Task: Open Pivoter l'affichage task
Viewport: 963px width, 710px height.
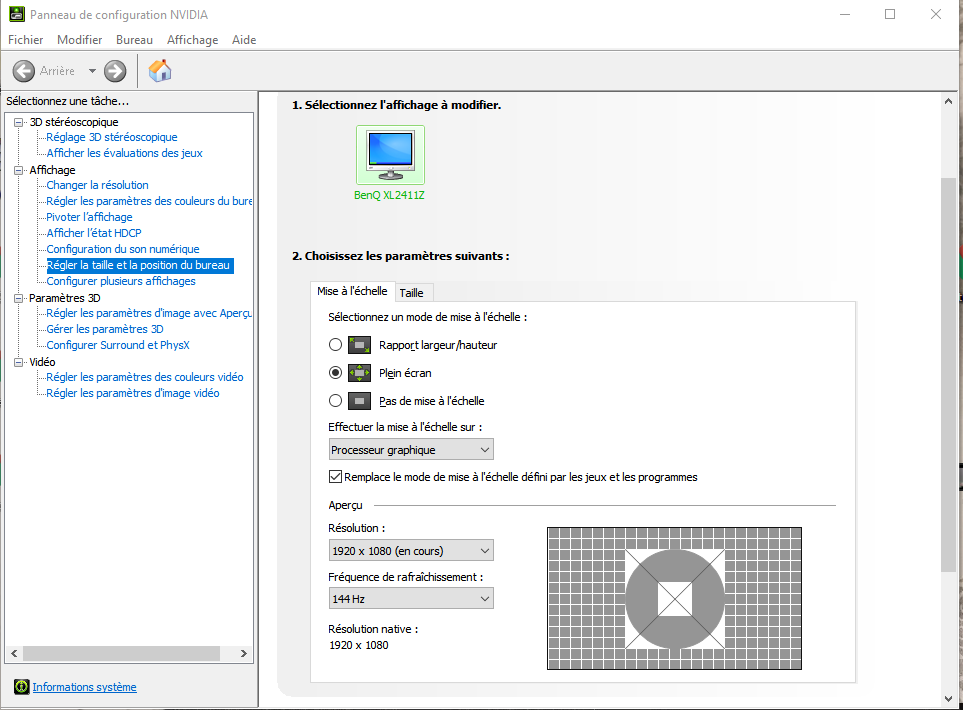Action: pos(89,217)
